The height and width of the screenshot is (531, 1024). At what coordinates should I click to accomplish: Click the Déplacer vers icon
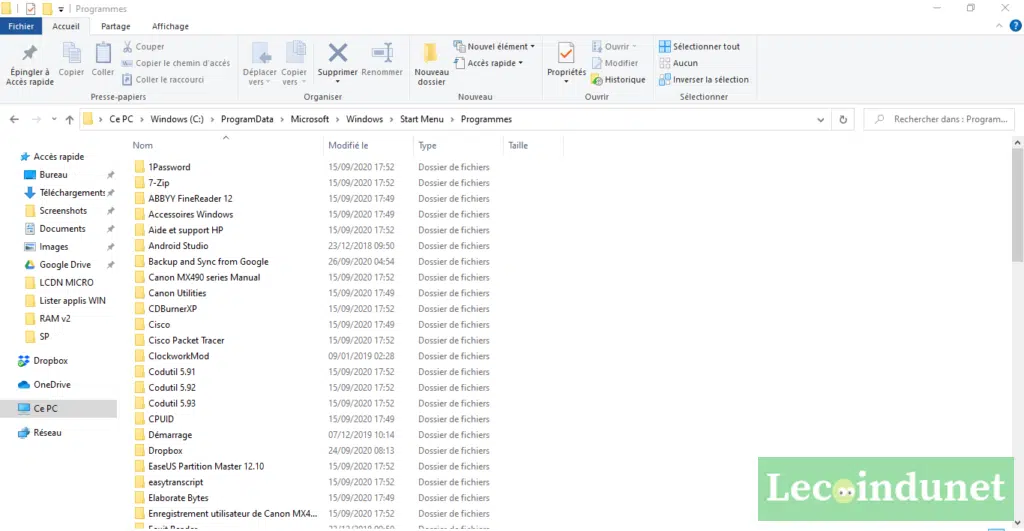point(261,52)
